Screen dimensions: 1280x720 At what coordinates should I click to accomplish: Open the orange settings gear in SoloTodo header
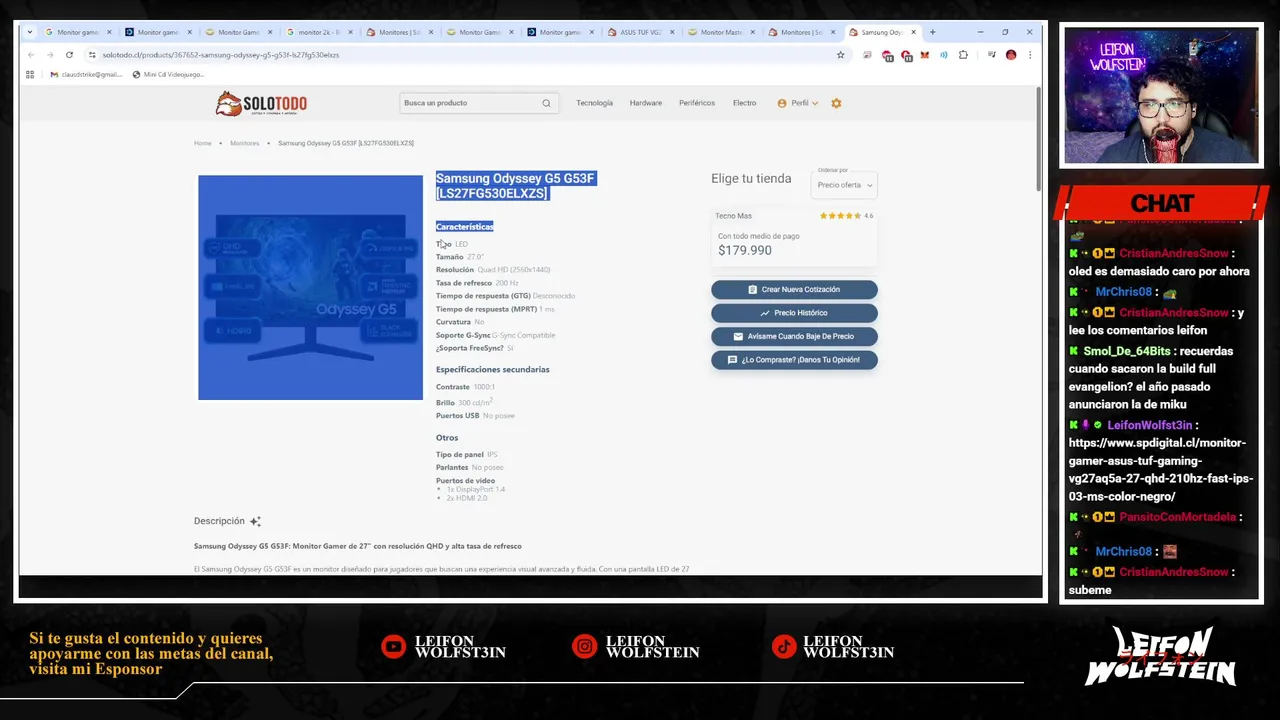(836, 103)
